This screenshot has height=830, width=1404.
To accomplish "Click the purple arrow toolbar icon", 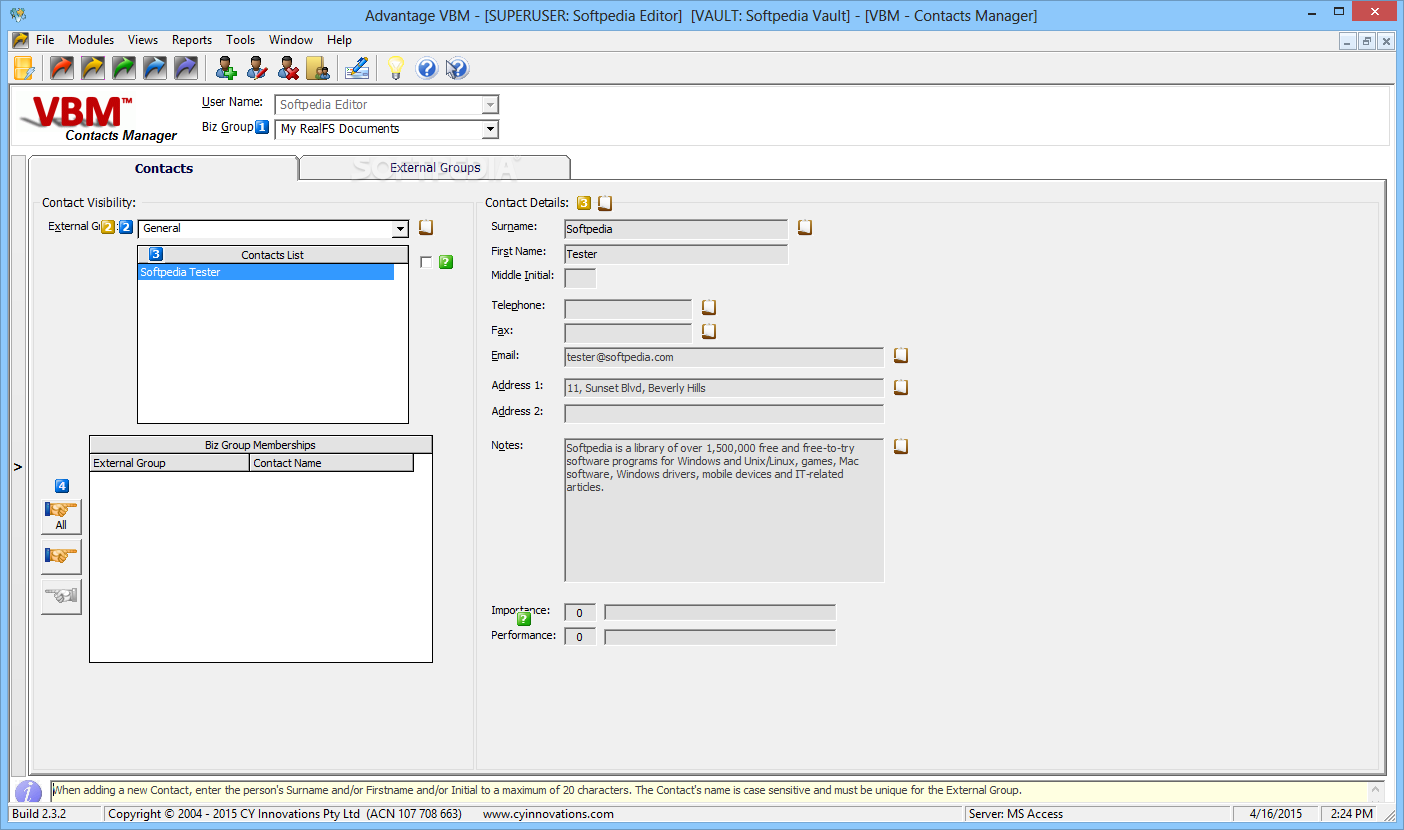I will click(186, 68).
